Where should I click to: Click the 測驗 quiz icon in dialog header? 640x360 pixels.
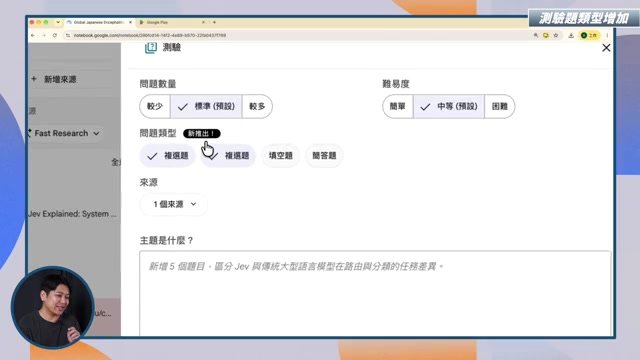pos(151,47)
